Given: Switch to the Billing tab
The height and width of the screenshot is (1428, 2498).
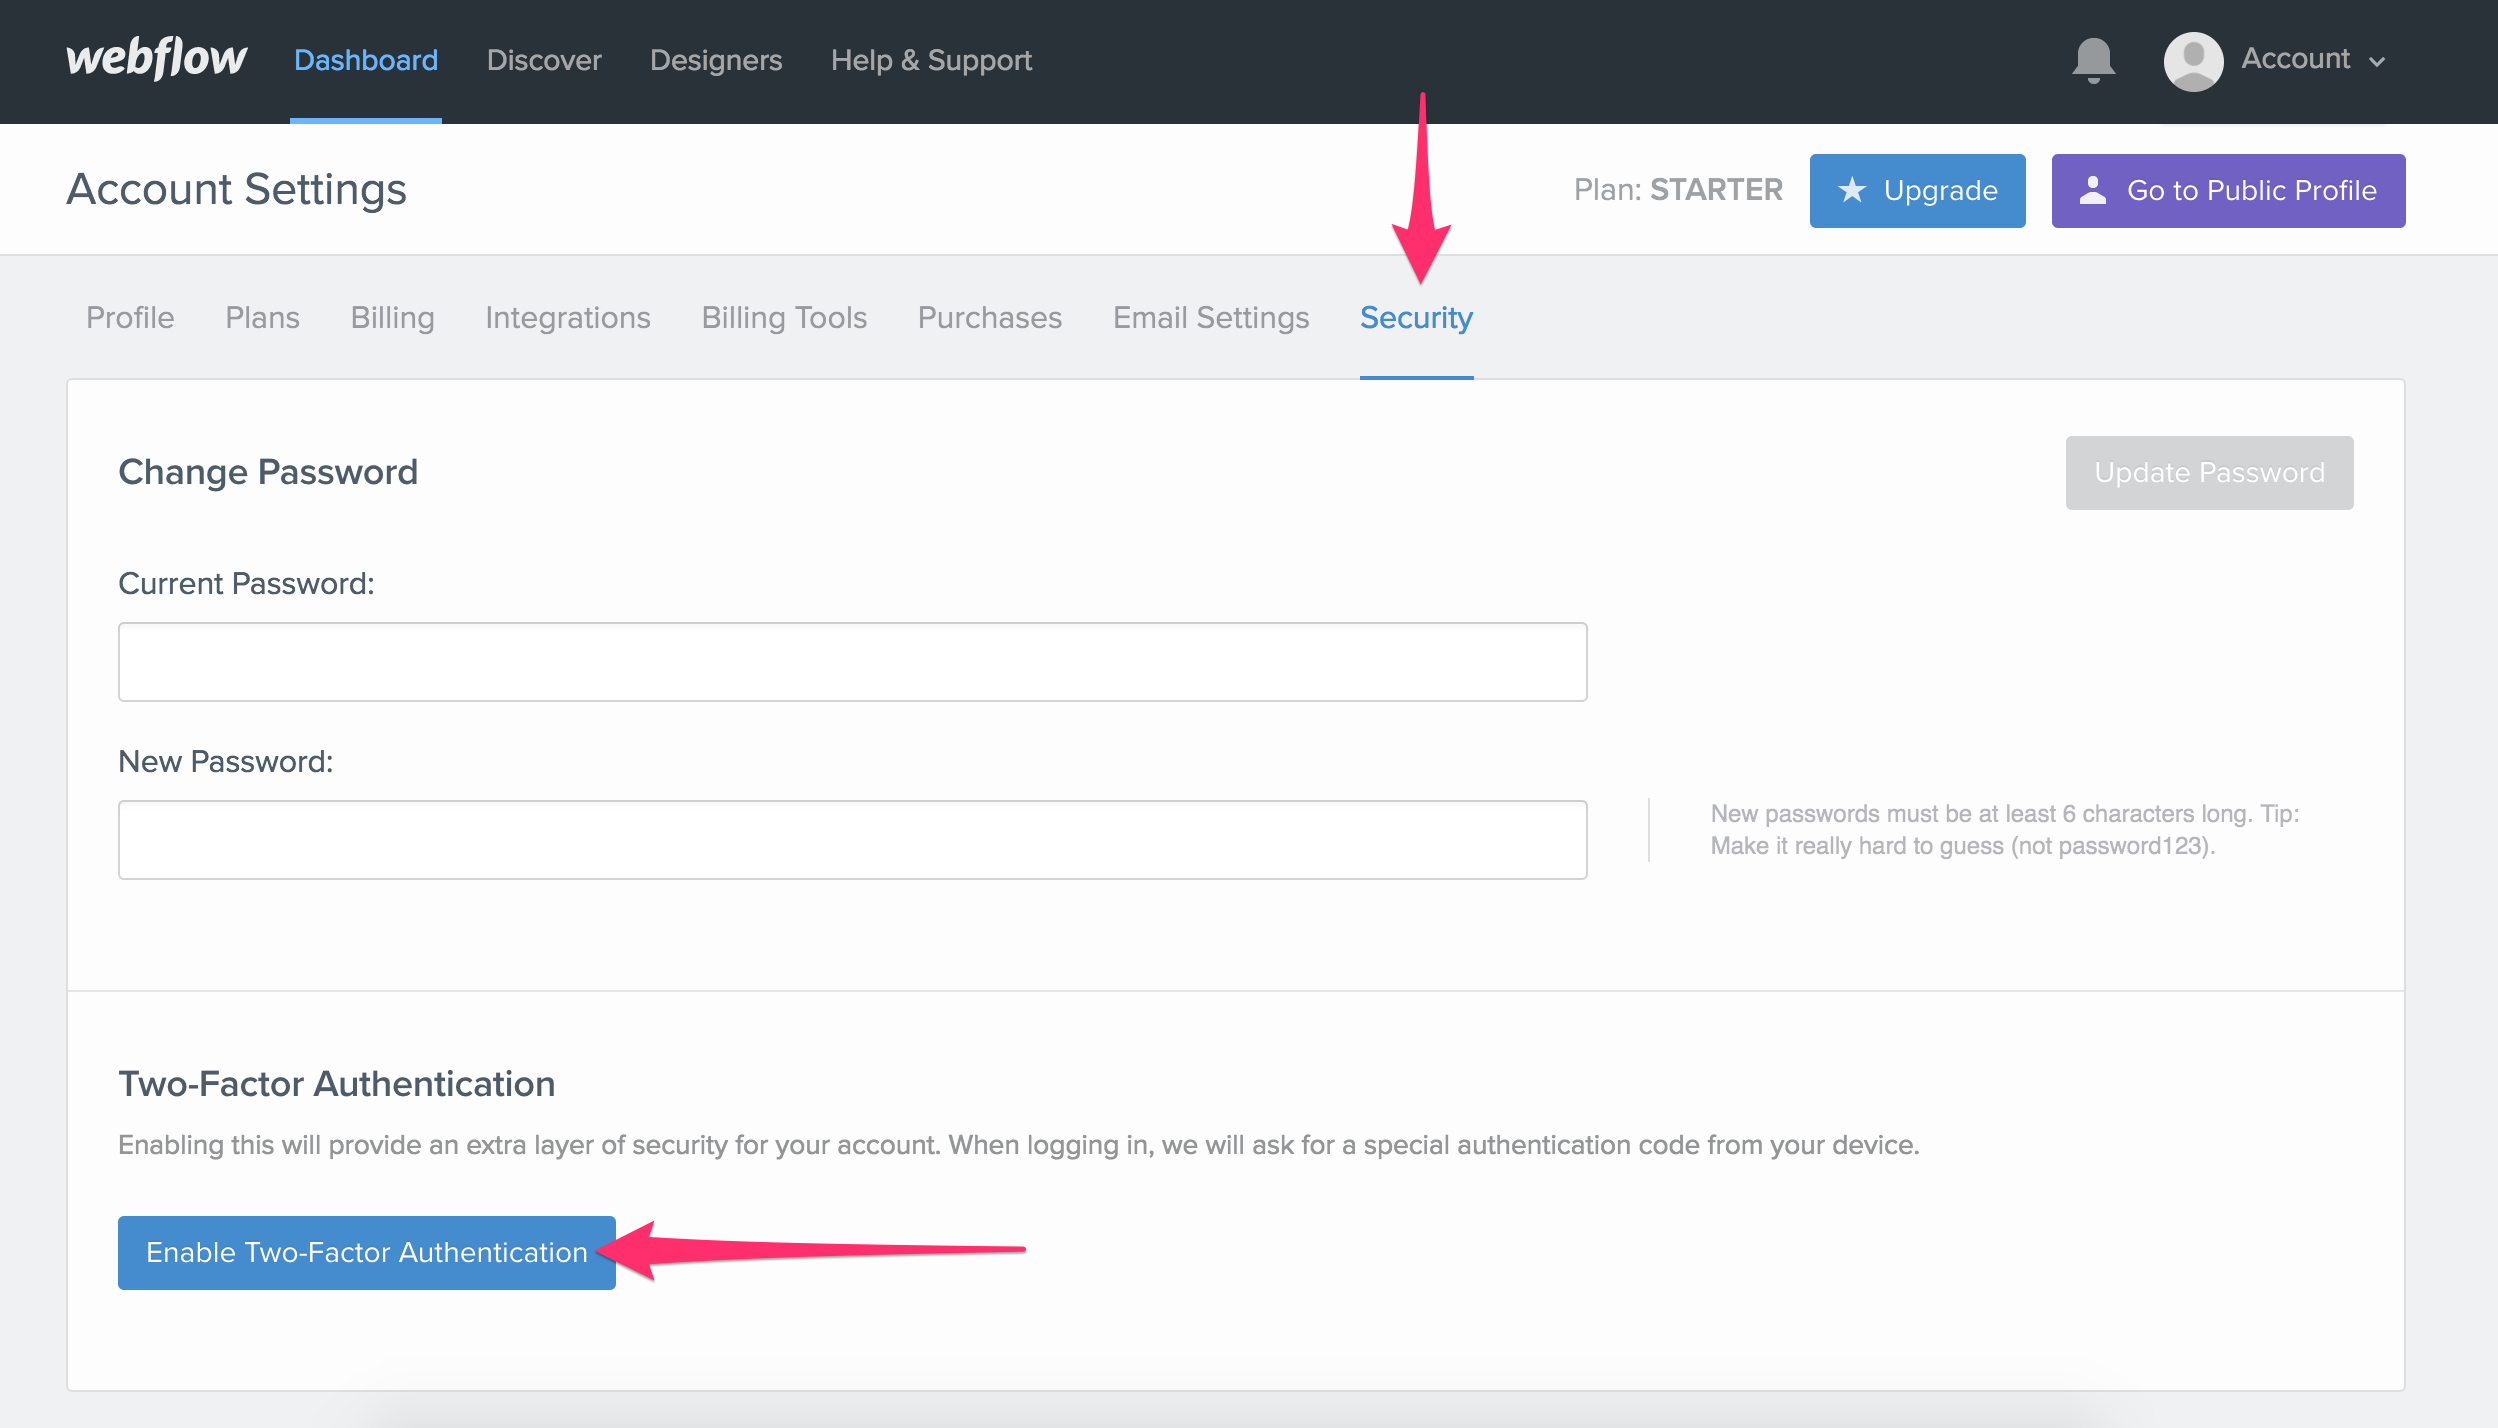Looking at the screenshot, I should 392,317.
